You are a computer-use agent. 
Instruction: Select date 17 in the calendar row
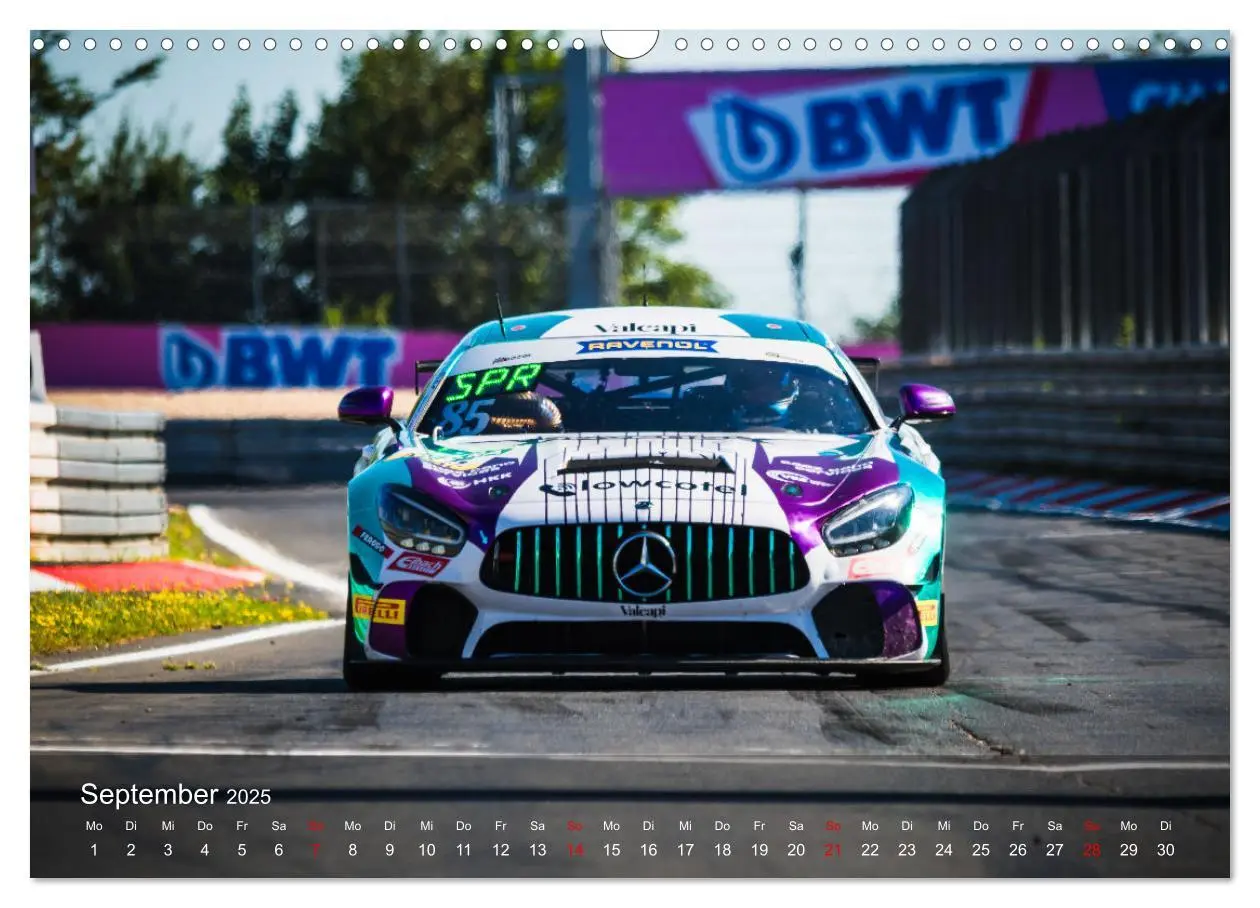686,850
